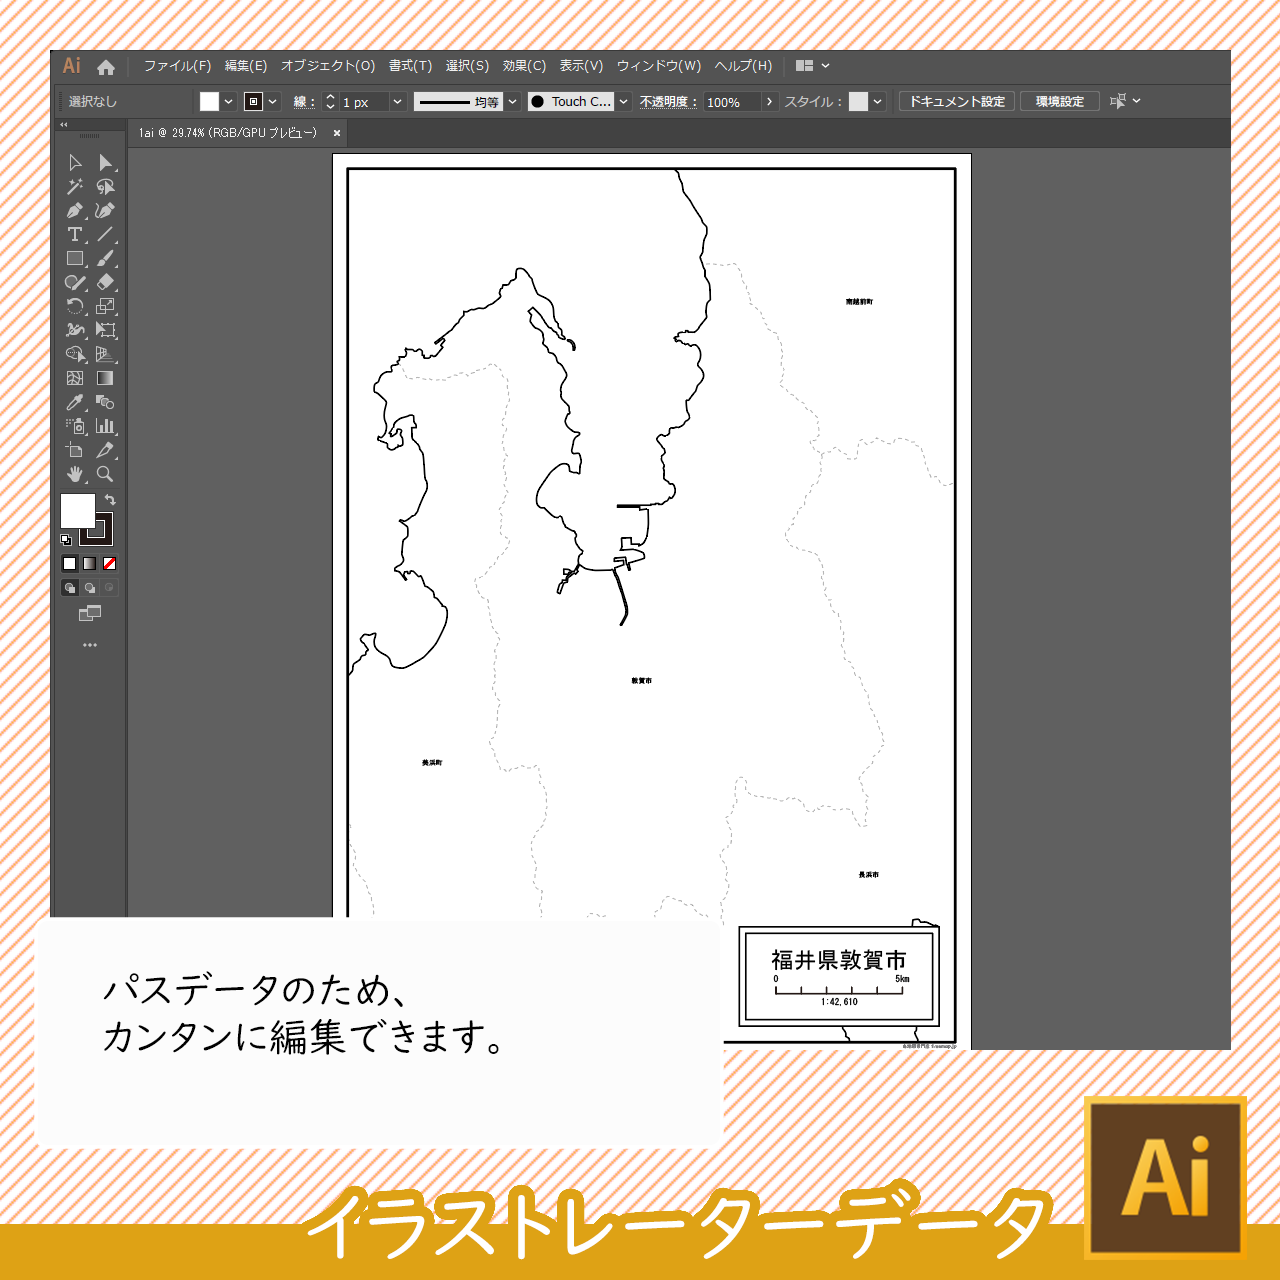Open the graphic style dropdown
Screen dimensions: 1280x1280
point(878,101)
